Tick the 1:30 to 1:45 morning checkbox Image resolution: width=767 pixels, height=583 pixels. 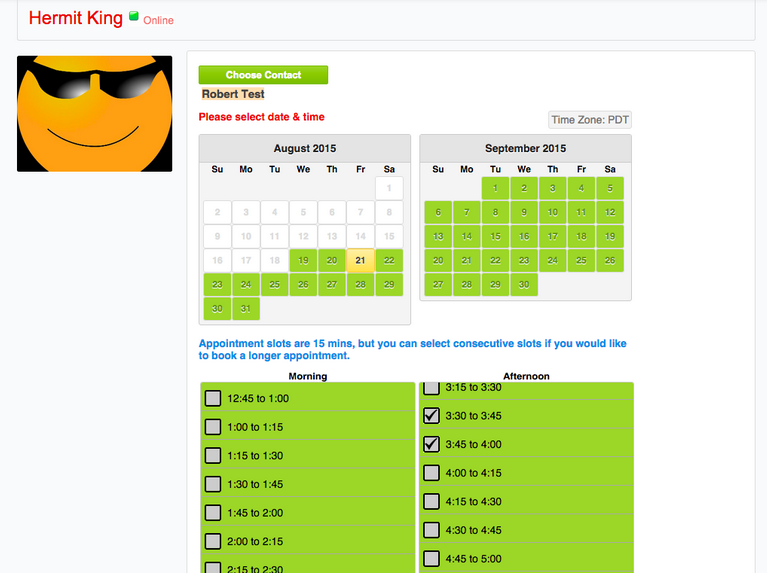213,484
